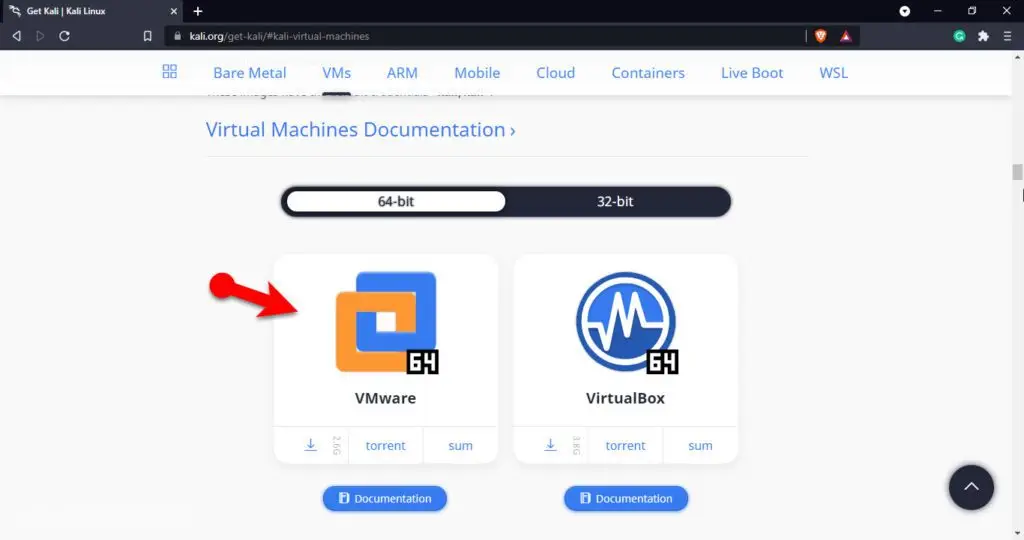Open the browser main menu
The height and width of the screenshot is (540, 1024).
(1007, 36)
